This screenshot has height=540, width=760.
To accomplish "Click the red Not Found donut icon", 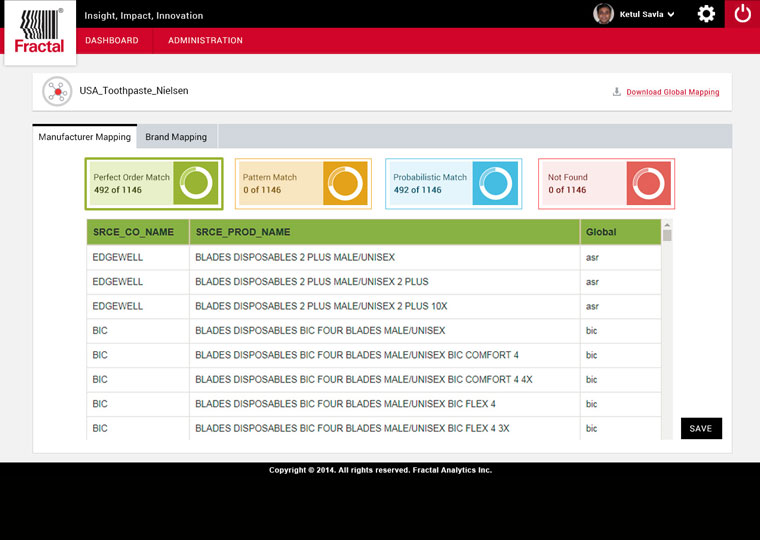I will coord(649,183).
